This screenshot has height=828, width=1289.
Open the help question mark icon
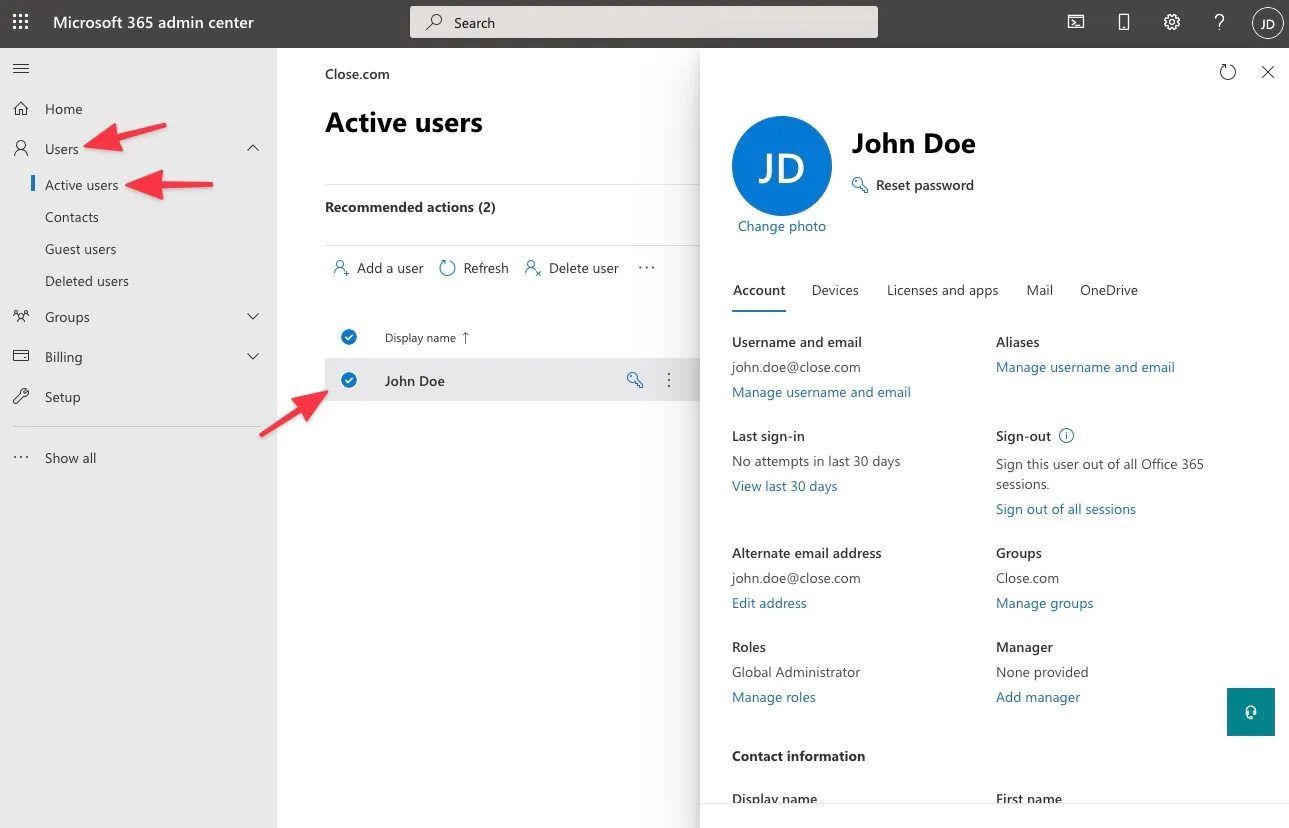[1220, 22]
